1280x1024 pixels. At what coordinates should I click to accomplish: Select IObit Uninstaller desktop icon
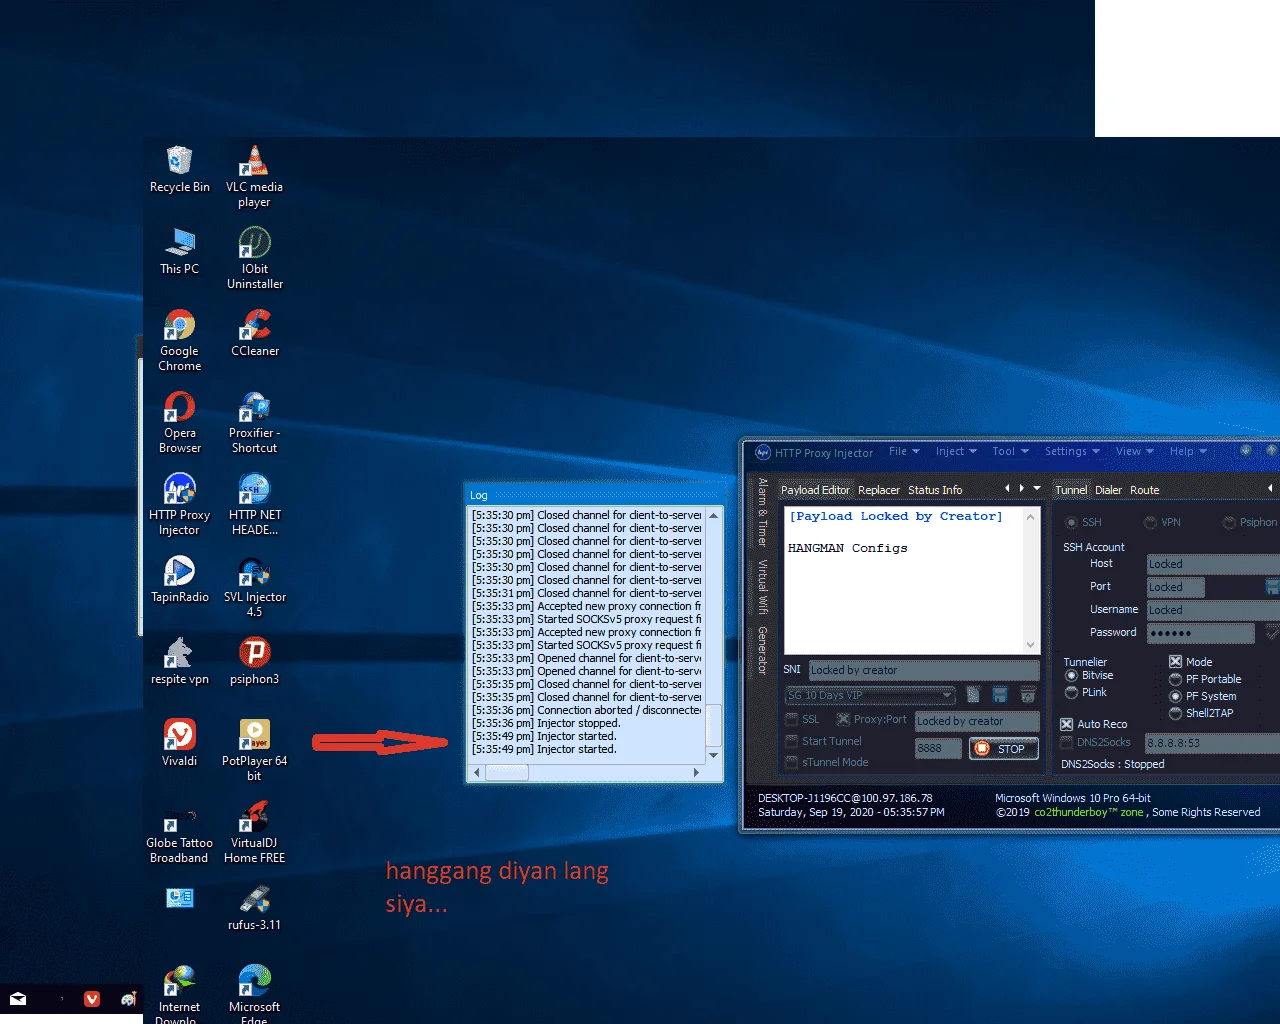pyautogui.click(x=254, y=258)
